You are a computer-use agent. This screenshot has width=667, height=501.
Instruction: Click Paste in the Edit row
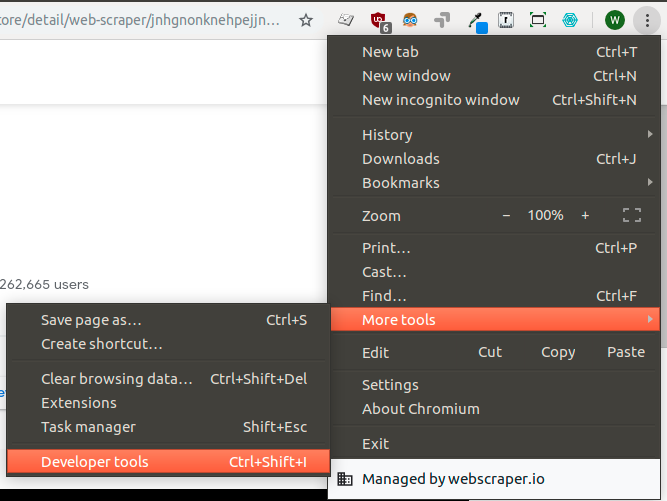626,352
